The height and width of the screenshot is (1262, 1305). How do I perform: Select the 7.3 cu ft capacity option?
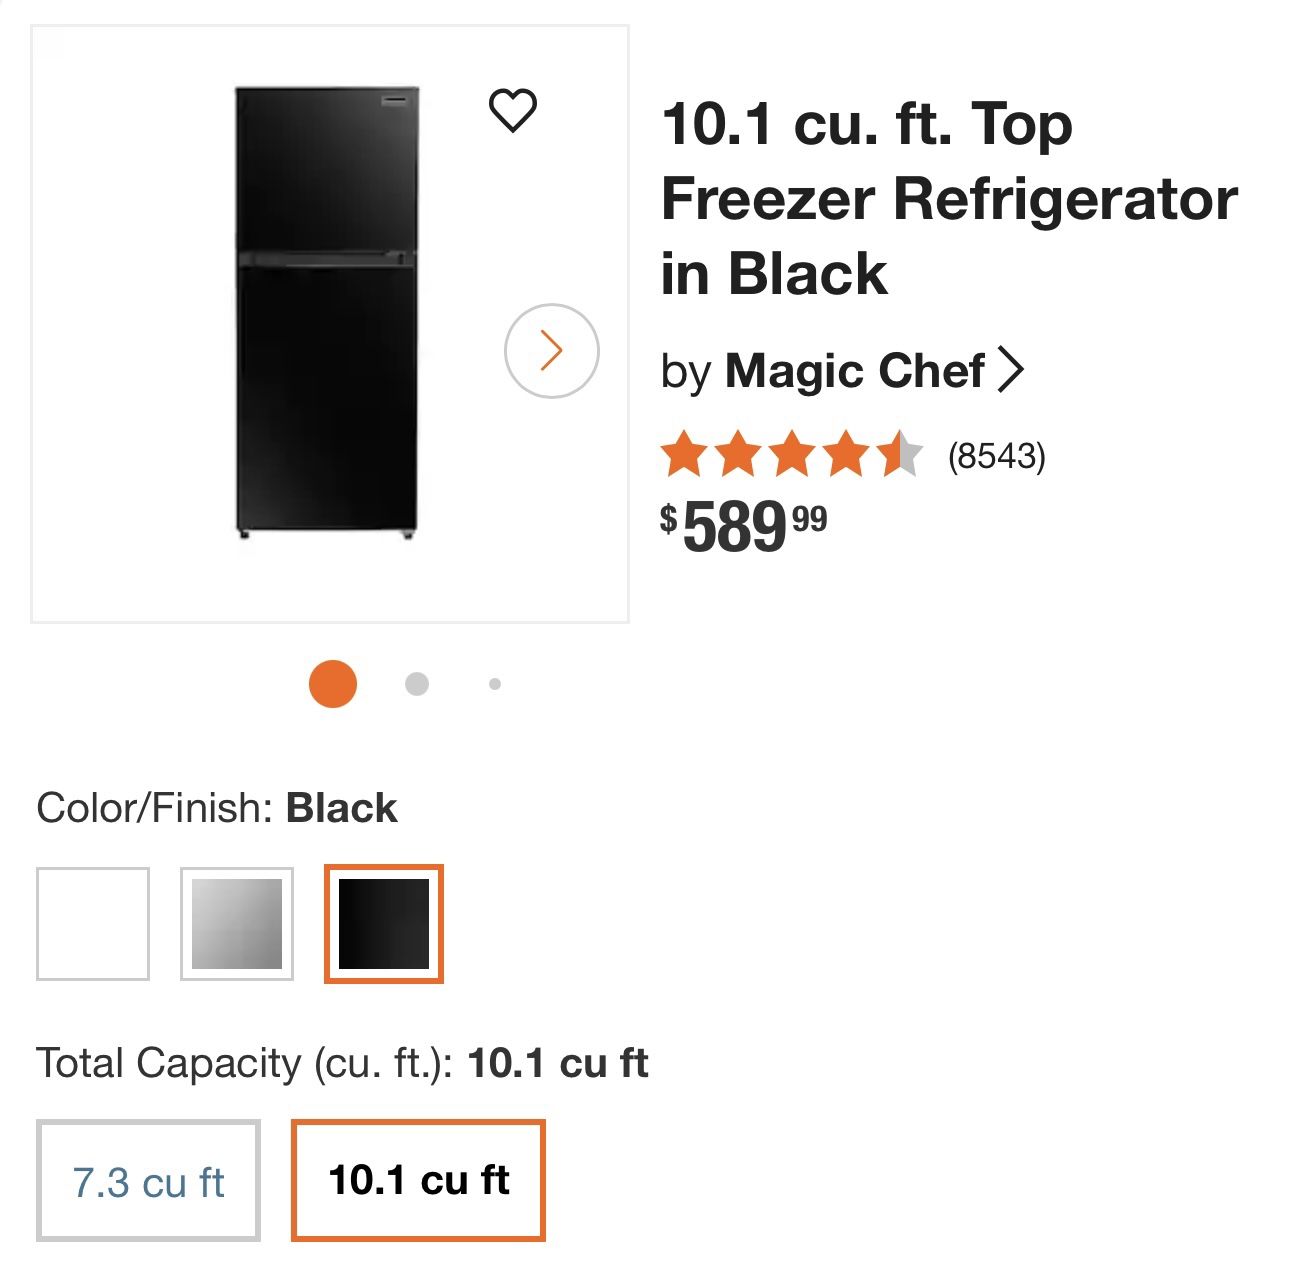pos(148,1181)
